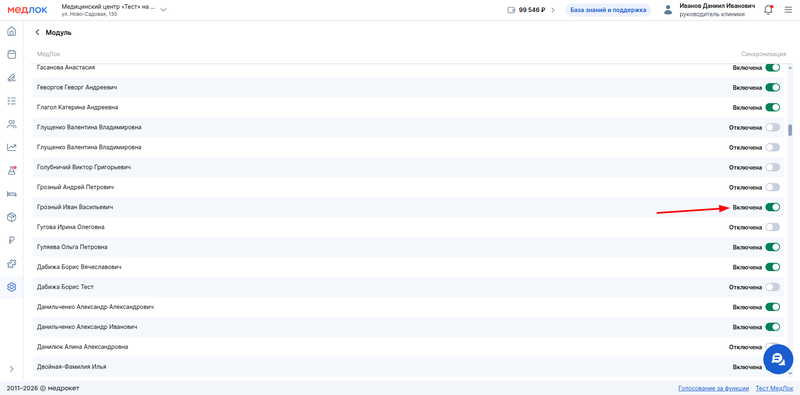
Task: Go back using the arrow beside Модуль
Action: (x=37, y=33)
